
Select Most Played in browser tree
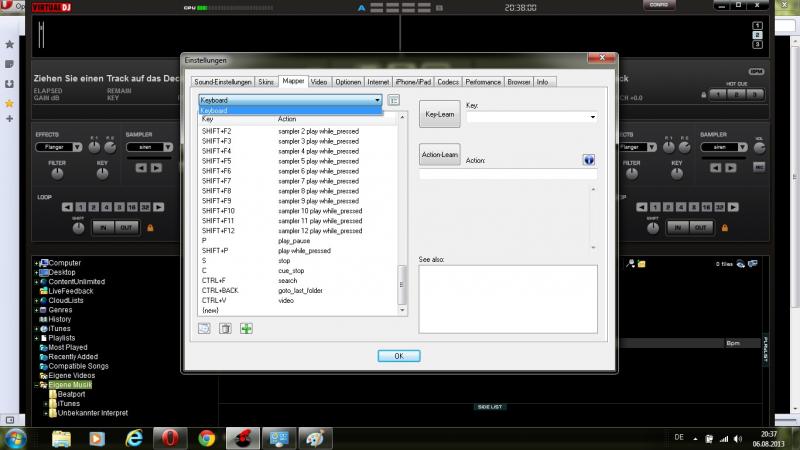pyautogui.click(x=67, y=347)
